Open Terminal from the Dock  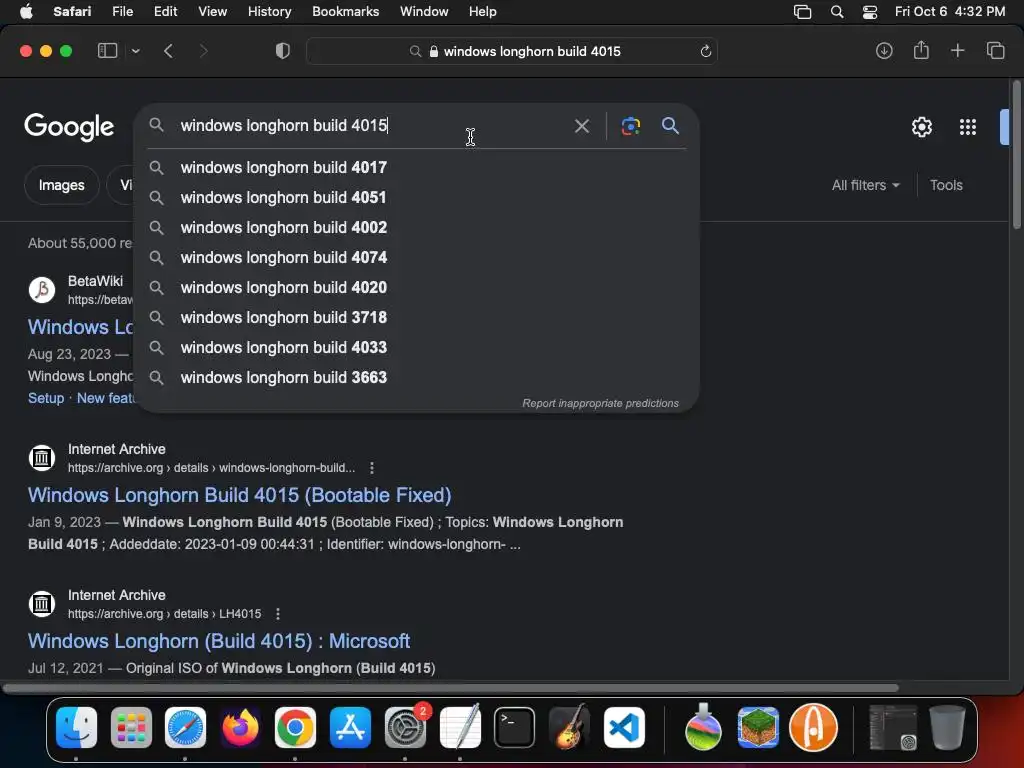[515, 727]
